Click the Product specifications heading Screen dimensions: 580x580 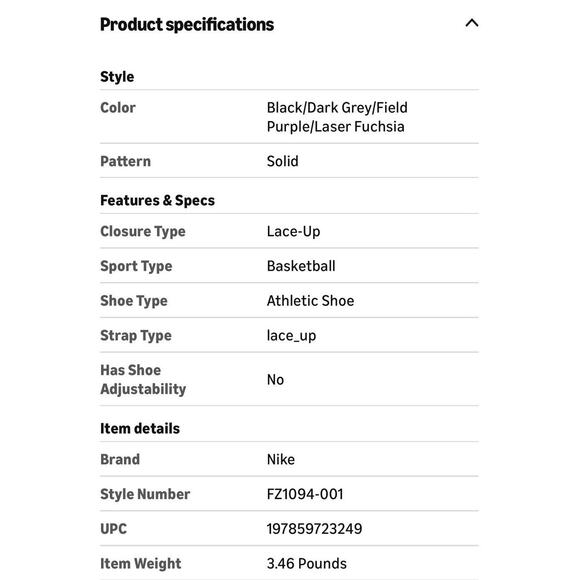pos(187,25)
